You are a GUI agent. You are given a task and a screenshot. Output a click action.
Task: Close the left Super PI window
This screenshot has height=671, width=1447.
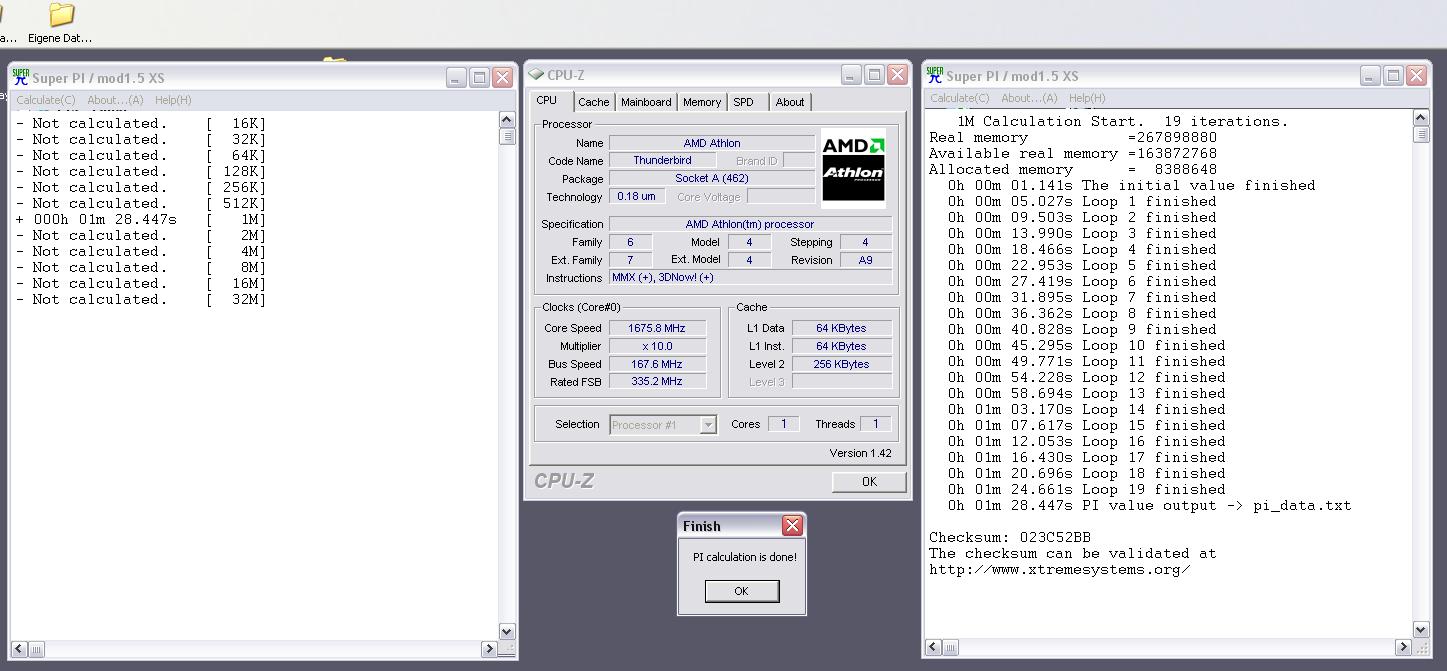point(503,77)
